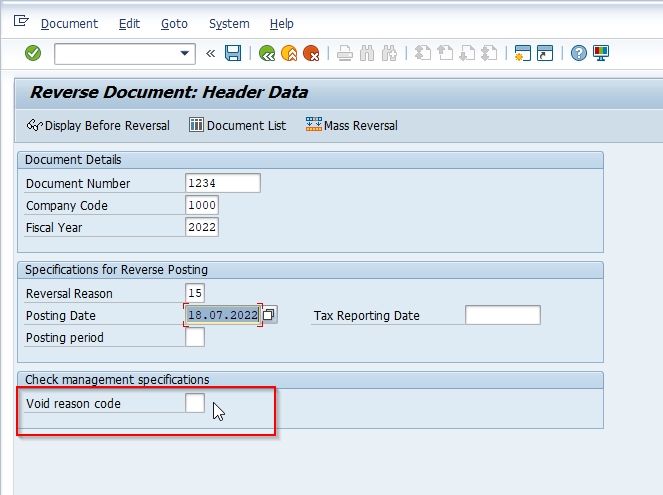
Task: Click the Save diskette icon
Action: click(x=233, y=53)
